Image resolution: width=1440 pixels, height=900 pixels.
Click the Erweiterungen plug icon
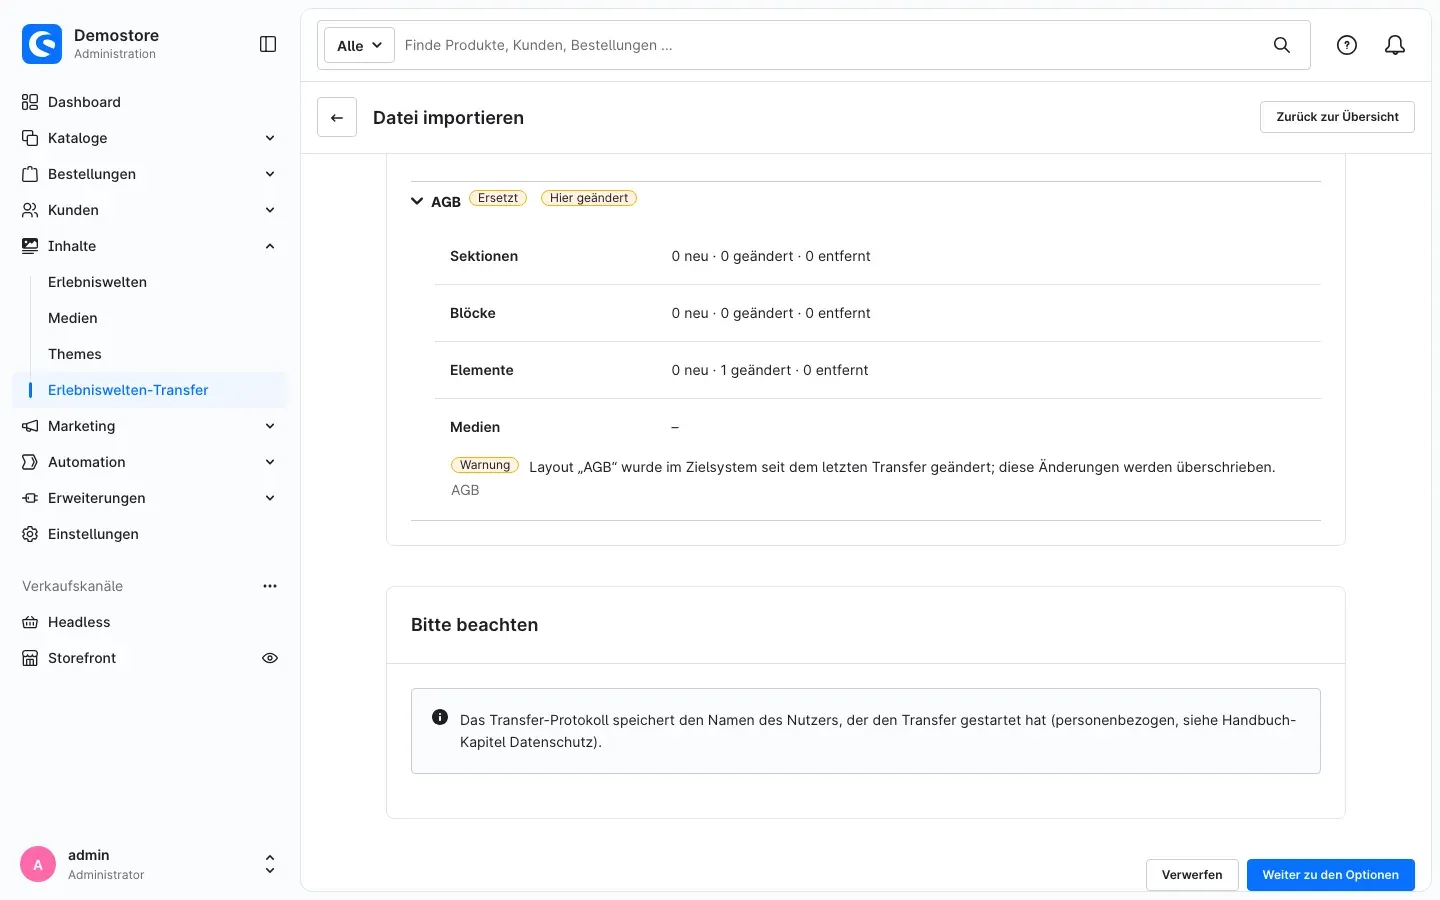click(30, 498)
